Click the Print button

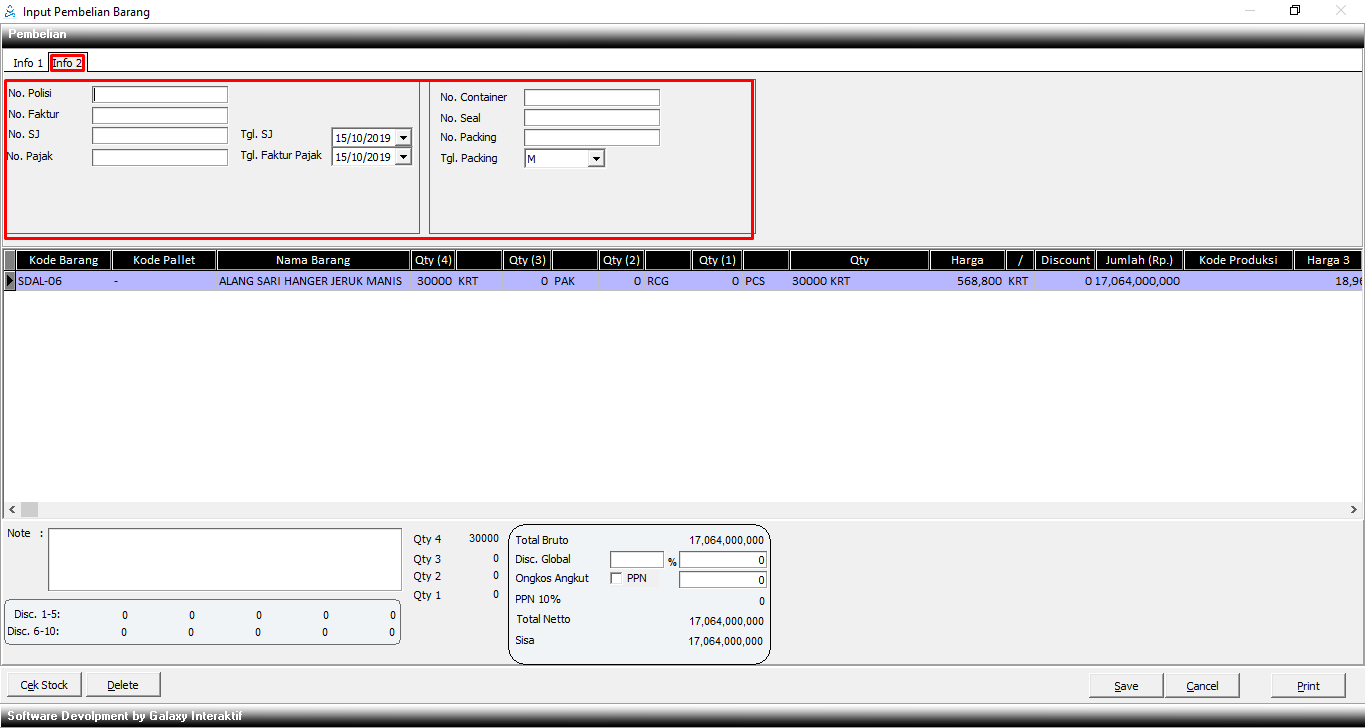pyautogui.click(x=1308, y=686)
